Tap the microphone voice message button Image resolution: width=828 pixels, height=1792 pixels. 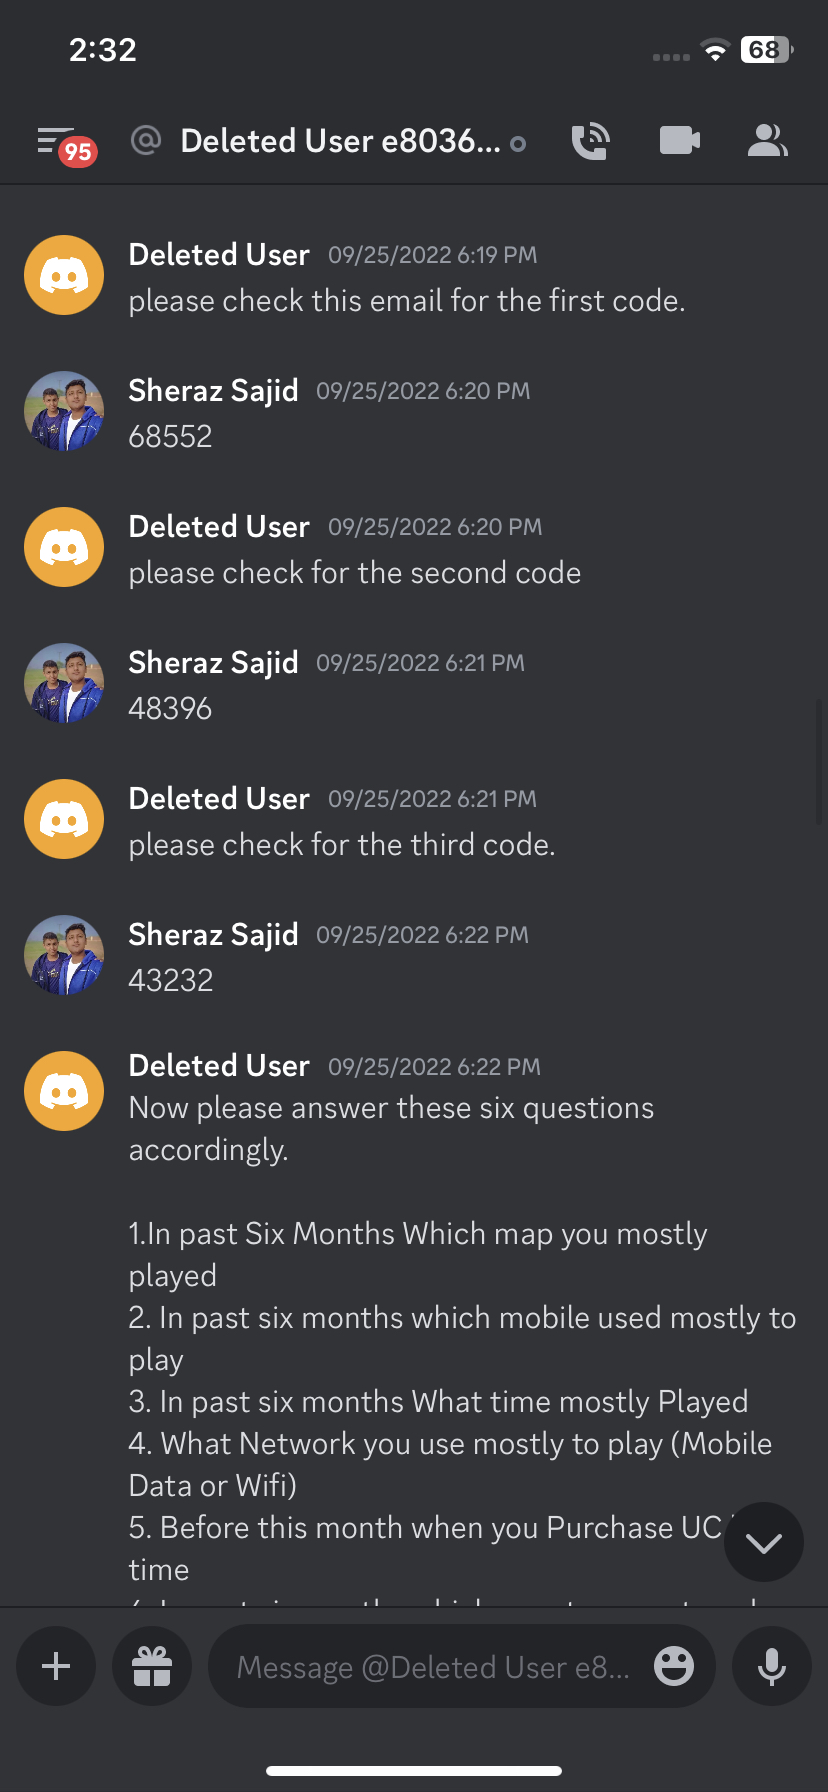(x=771, y=1666)
